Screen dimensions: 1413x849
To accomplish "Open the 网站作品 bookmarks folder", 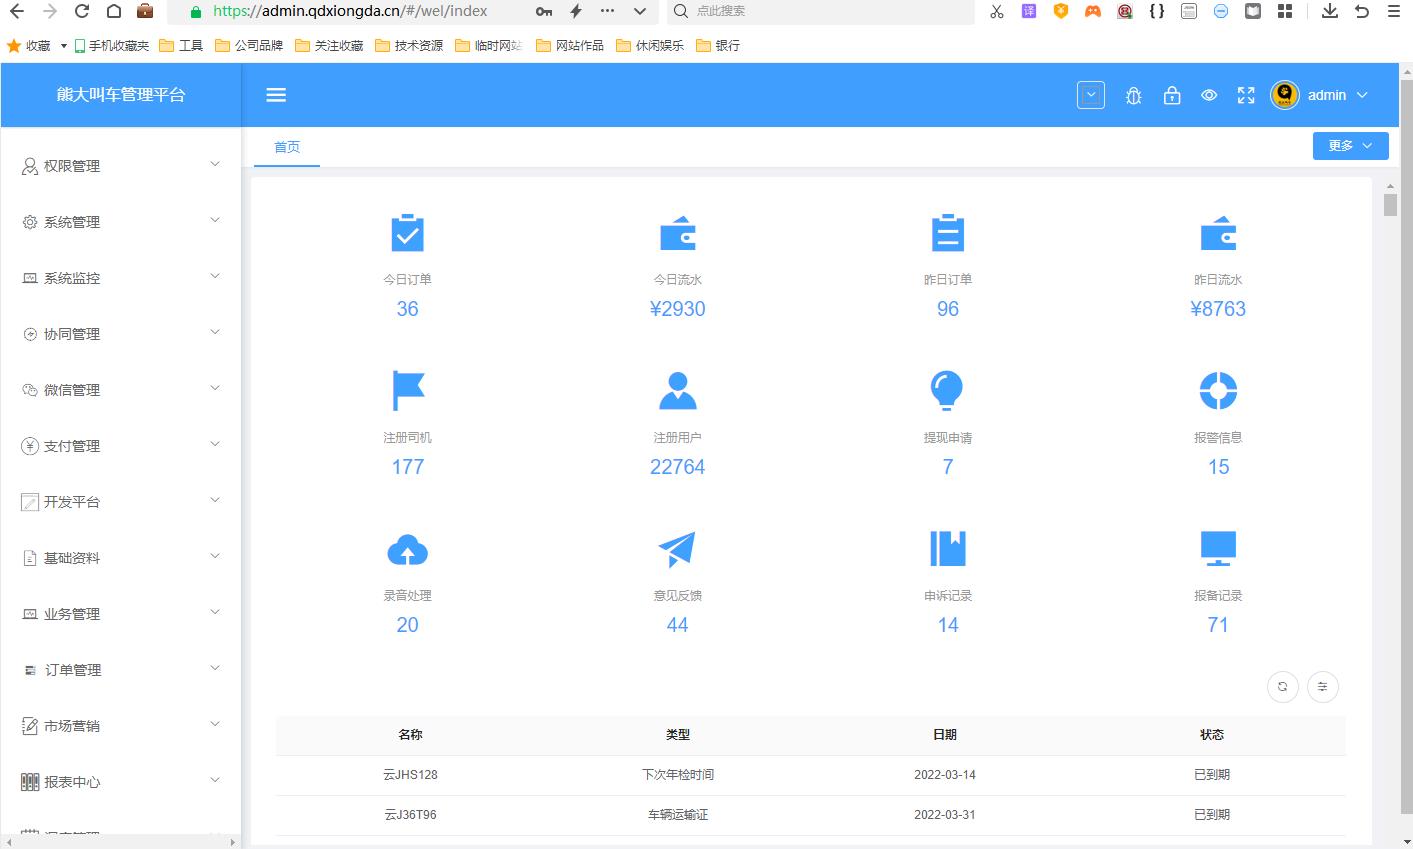I will 570,45.
